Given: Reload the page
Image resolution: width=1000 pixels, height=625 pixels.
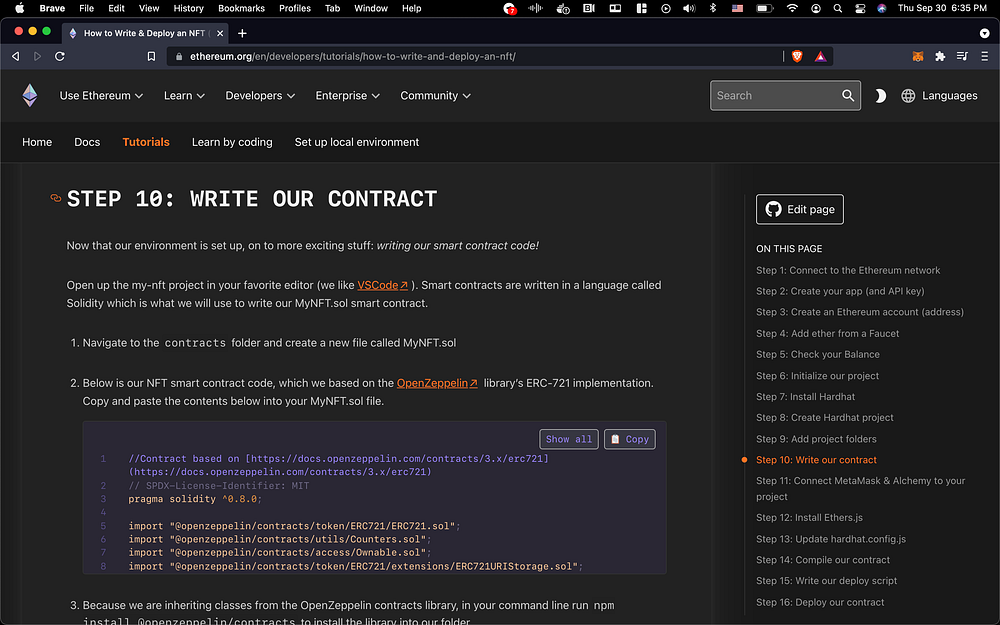Looking at the screenshot, I should click(x=60, y=56).
